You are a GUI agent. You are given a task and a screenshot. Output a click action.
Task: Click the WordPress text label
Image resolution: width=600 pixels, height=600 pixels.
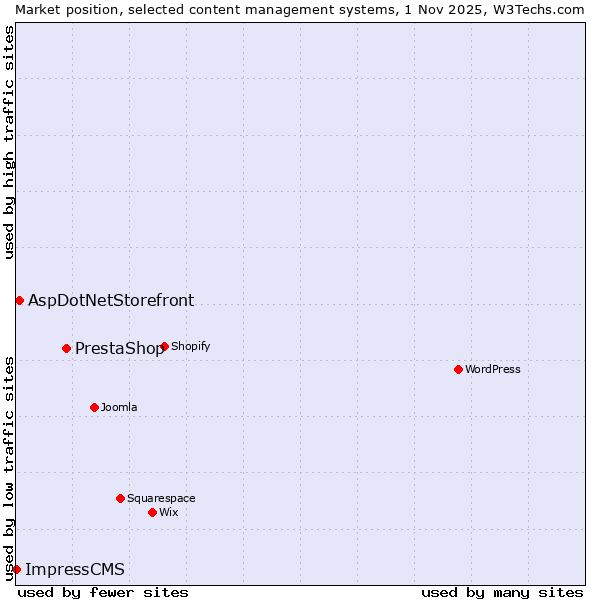tap(492, 369)
